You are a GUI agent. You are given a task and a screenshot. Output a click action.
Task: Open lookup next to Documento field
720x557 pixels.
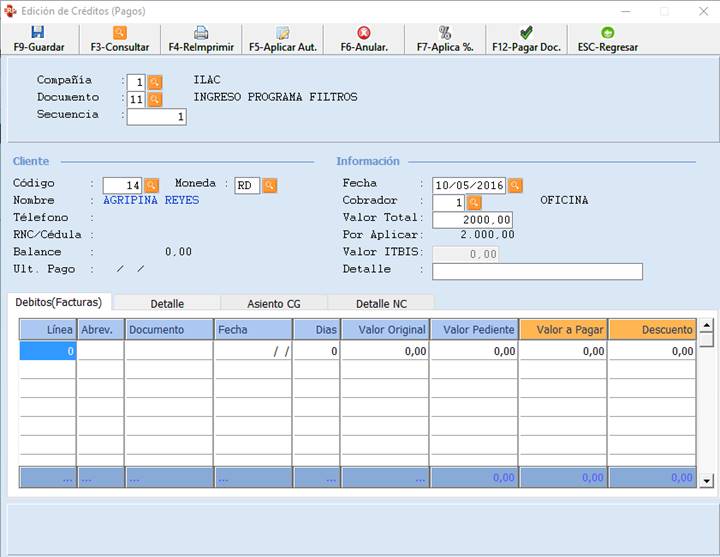click(154, 99)
